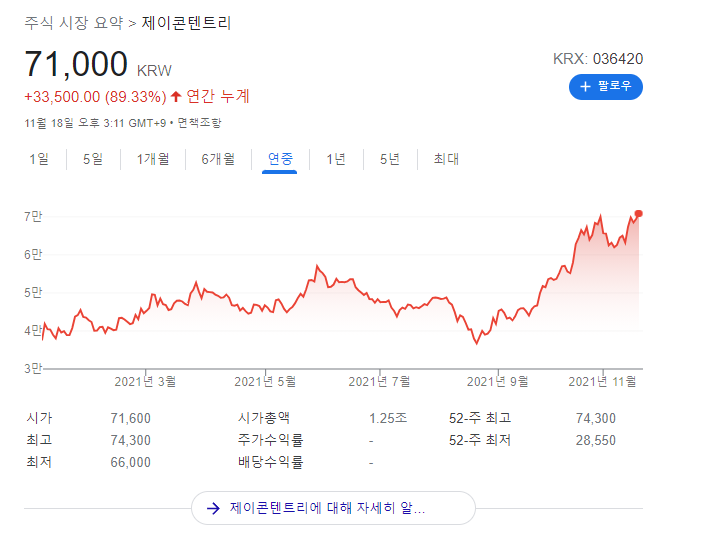Screen dimensions: 715x547
Task: Click the +33,500.00 (89.33%) change text
Action: pos(95,97)
